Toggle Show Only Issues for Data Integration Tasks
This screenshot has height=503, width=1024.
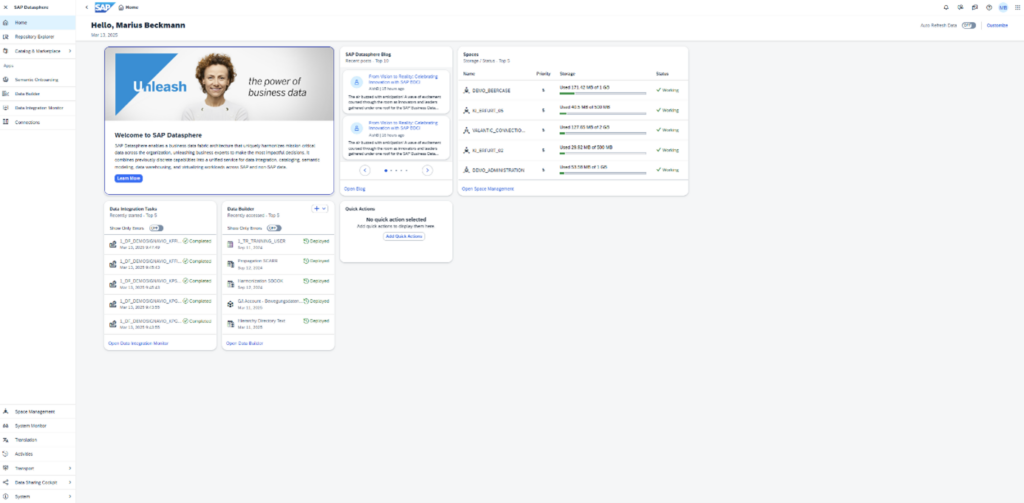click(x=156, y=228)
